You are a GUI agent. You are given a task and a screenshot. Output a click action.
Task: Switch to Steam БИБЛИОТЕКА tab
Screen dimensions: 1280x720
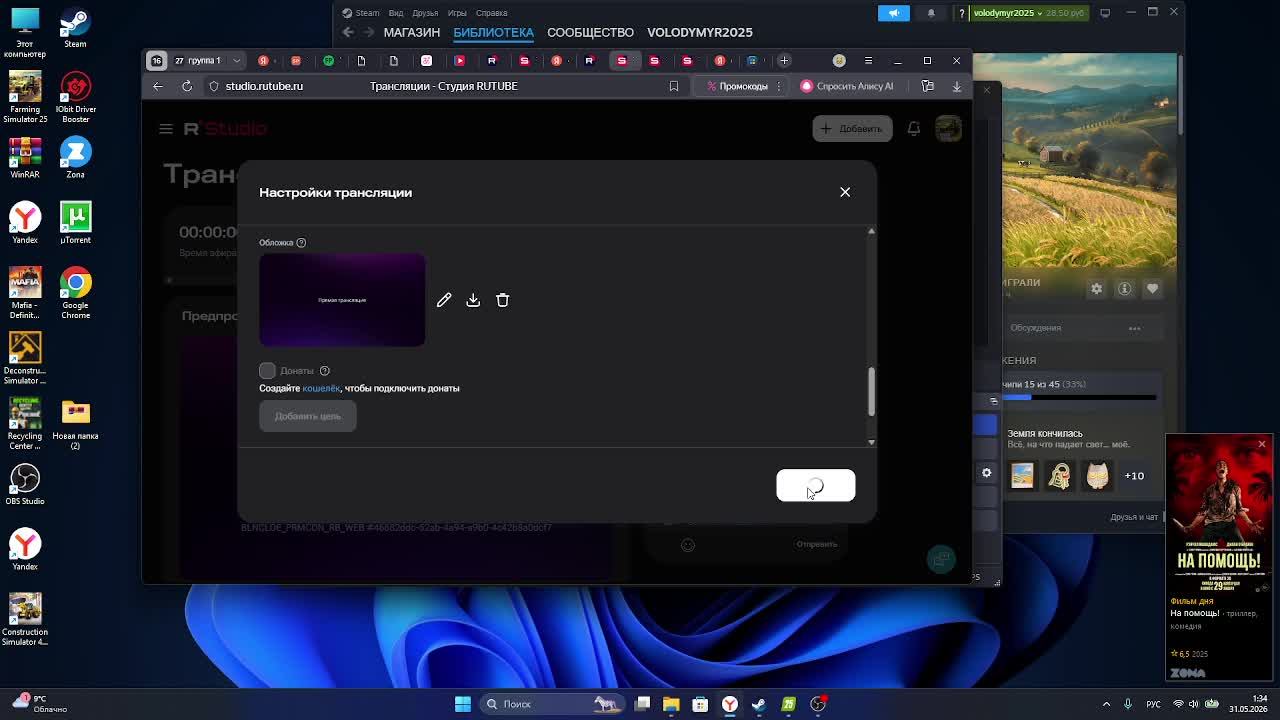click(x=493, y=32)
